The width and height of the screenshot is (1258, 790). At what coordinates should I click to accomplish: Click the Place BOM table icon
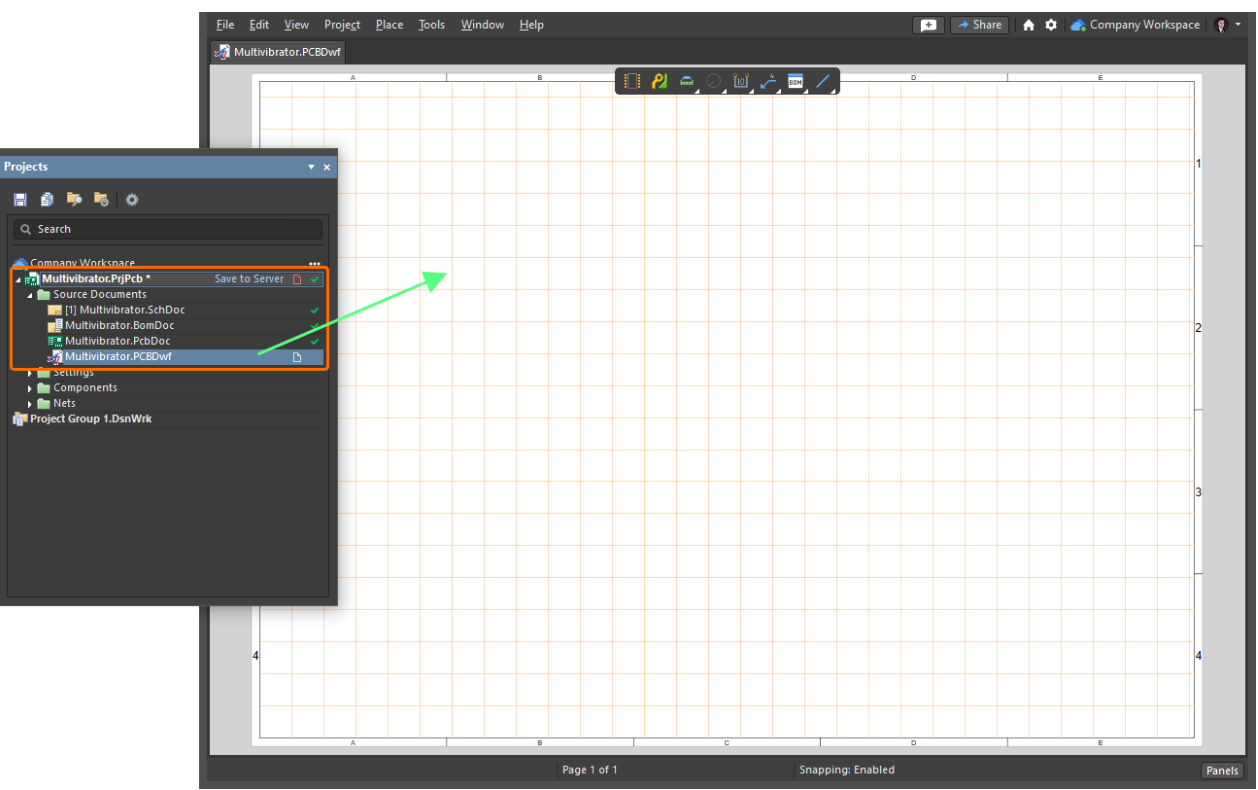point(795,82)
